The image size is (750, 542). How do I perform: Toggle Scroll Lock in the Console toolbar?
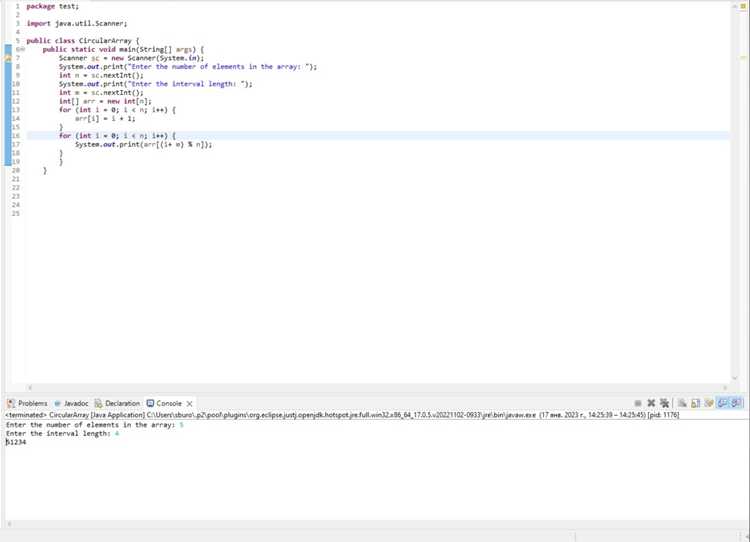[x=695, y=403]
